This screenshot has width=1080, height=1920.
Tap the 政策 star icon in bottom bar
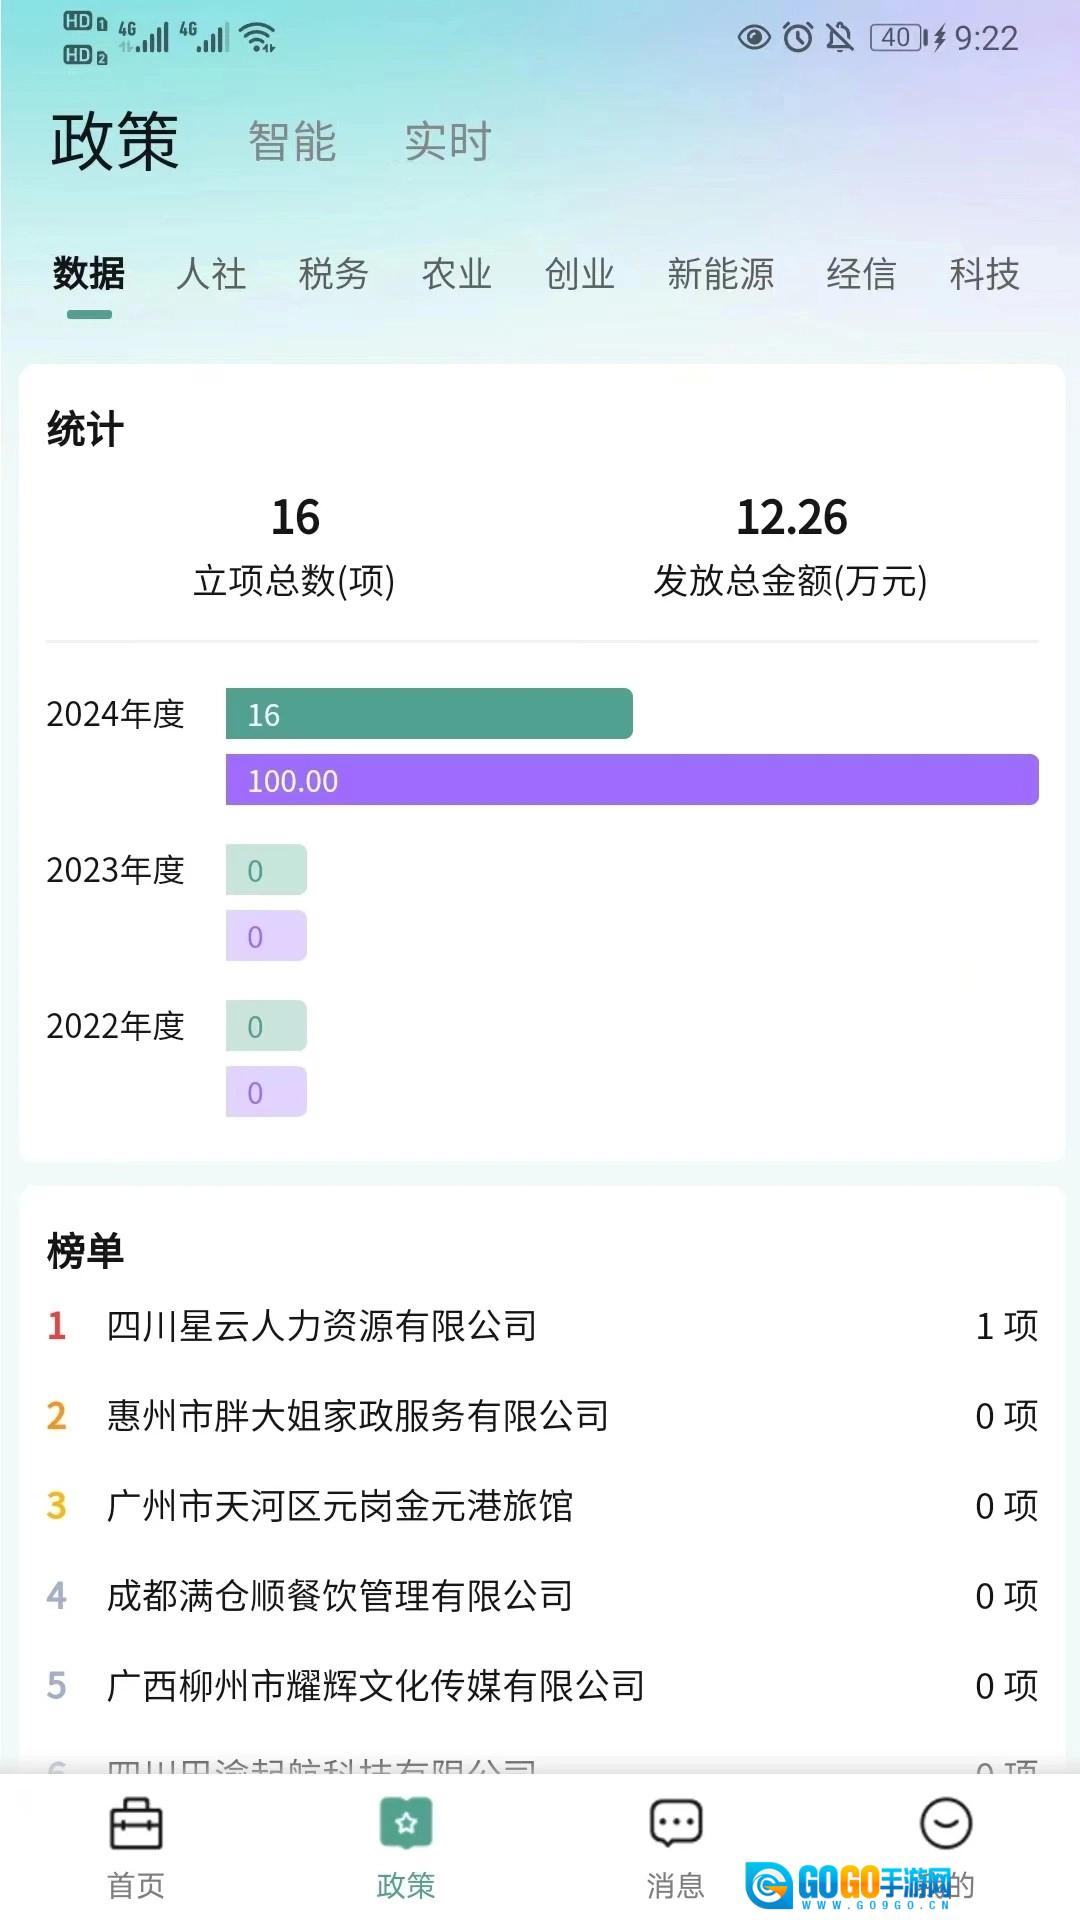coord(405,1823)
